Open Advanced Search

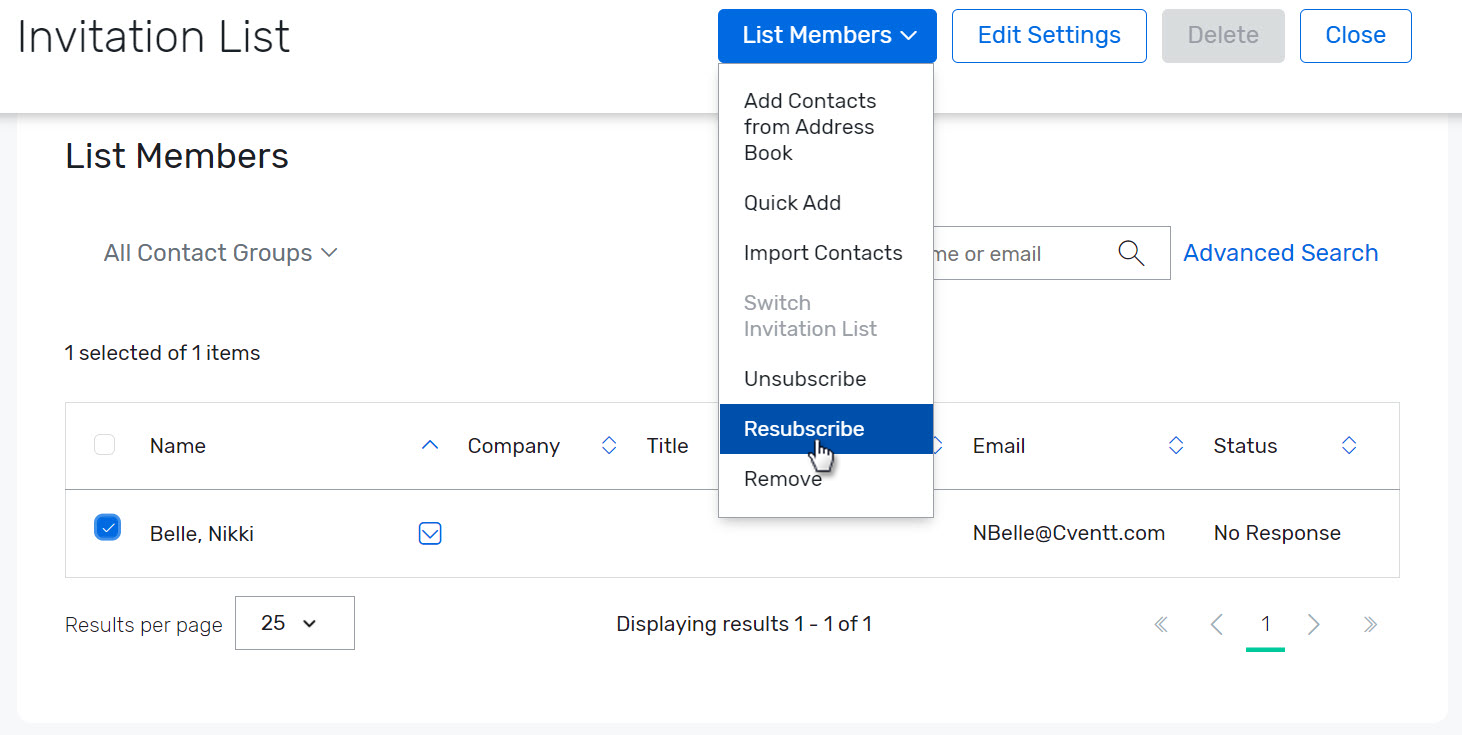point(1281,253)
